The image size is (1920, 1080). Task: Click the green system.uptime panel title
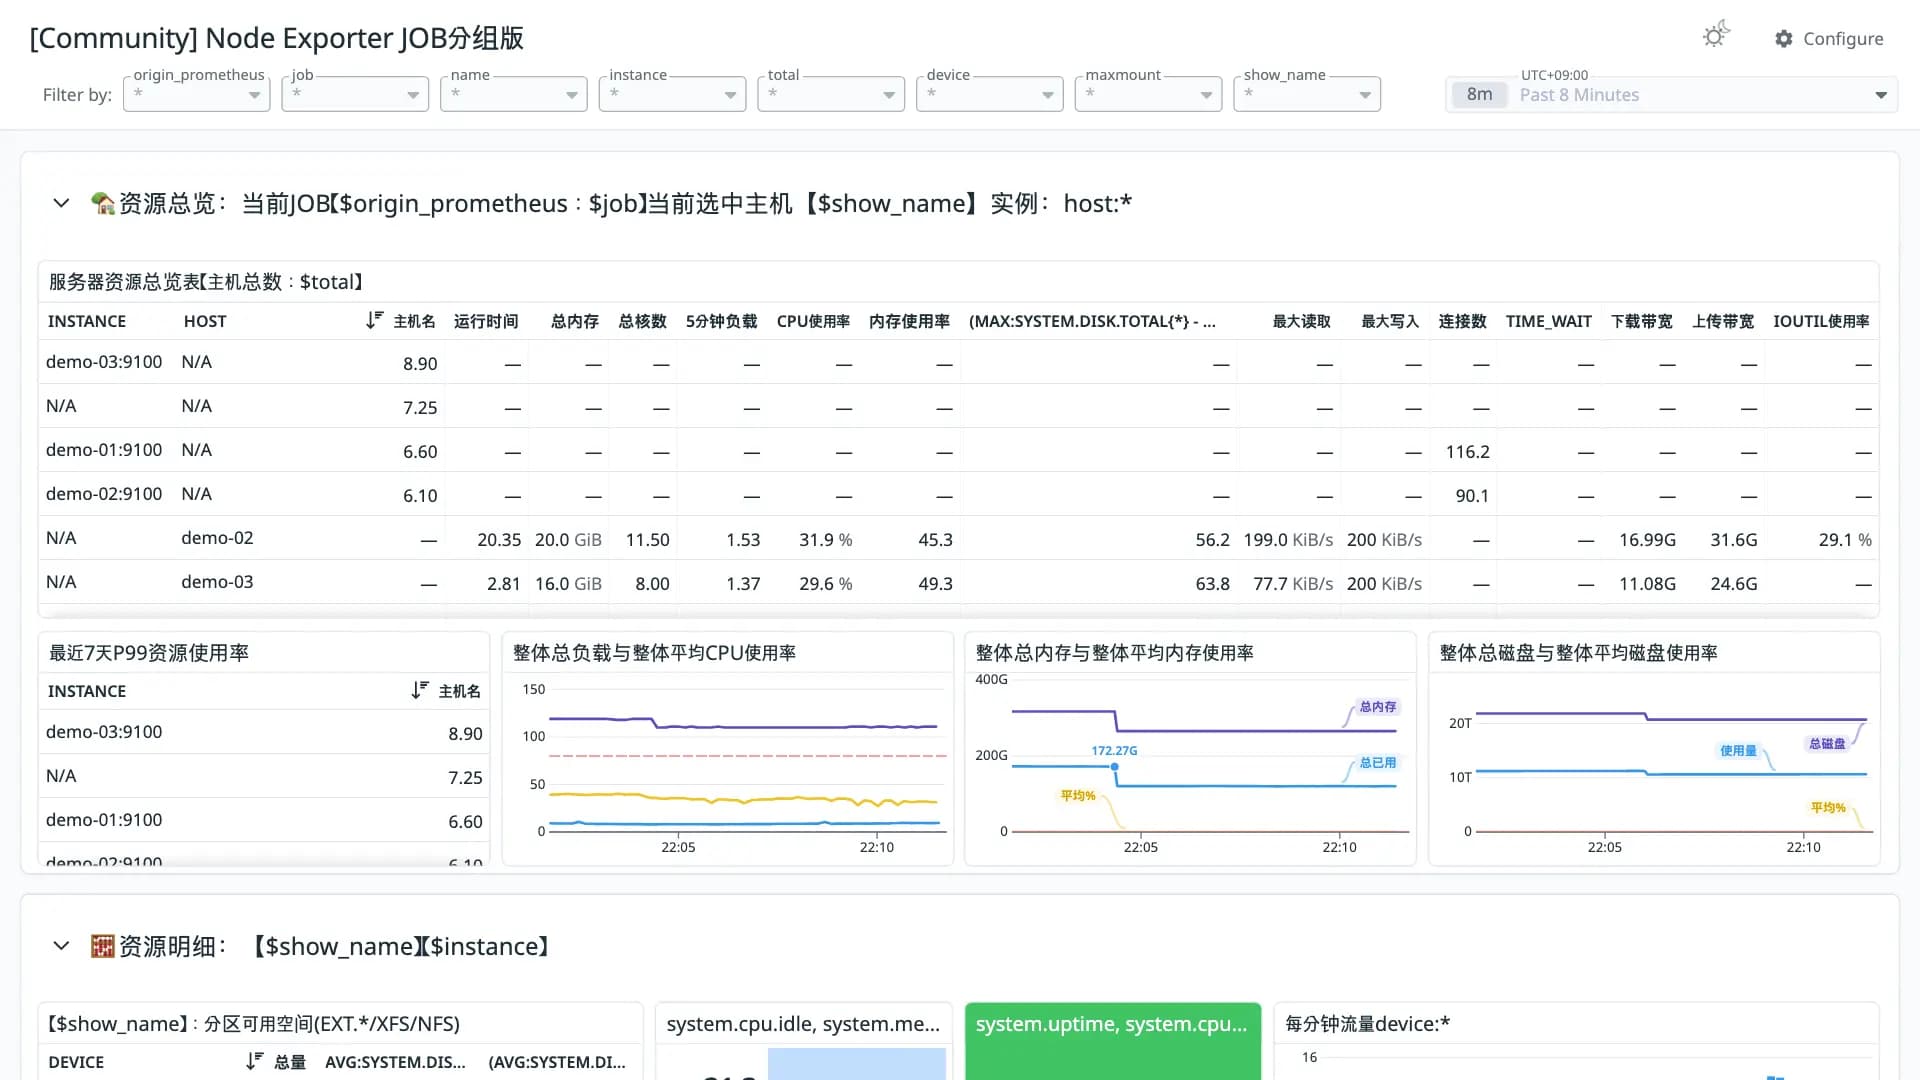tap(1111, 1024)
